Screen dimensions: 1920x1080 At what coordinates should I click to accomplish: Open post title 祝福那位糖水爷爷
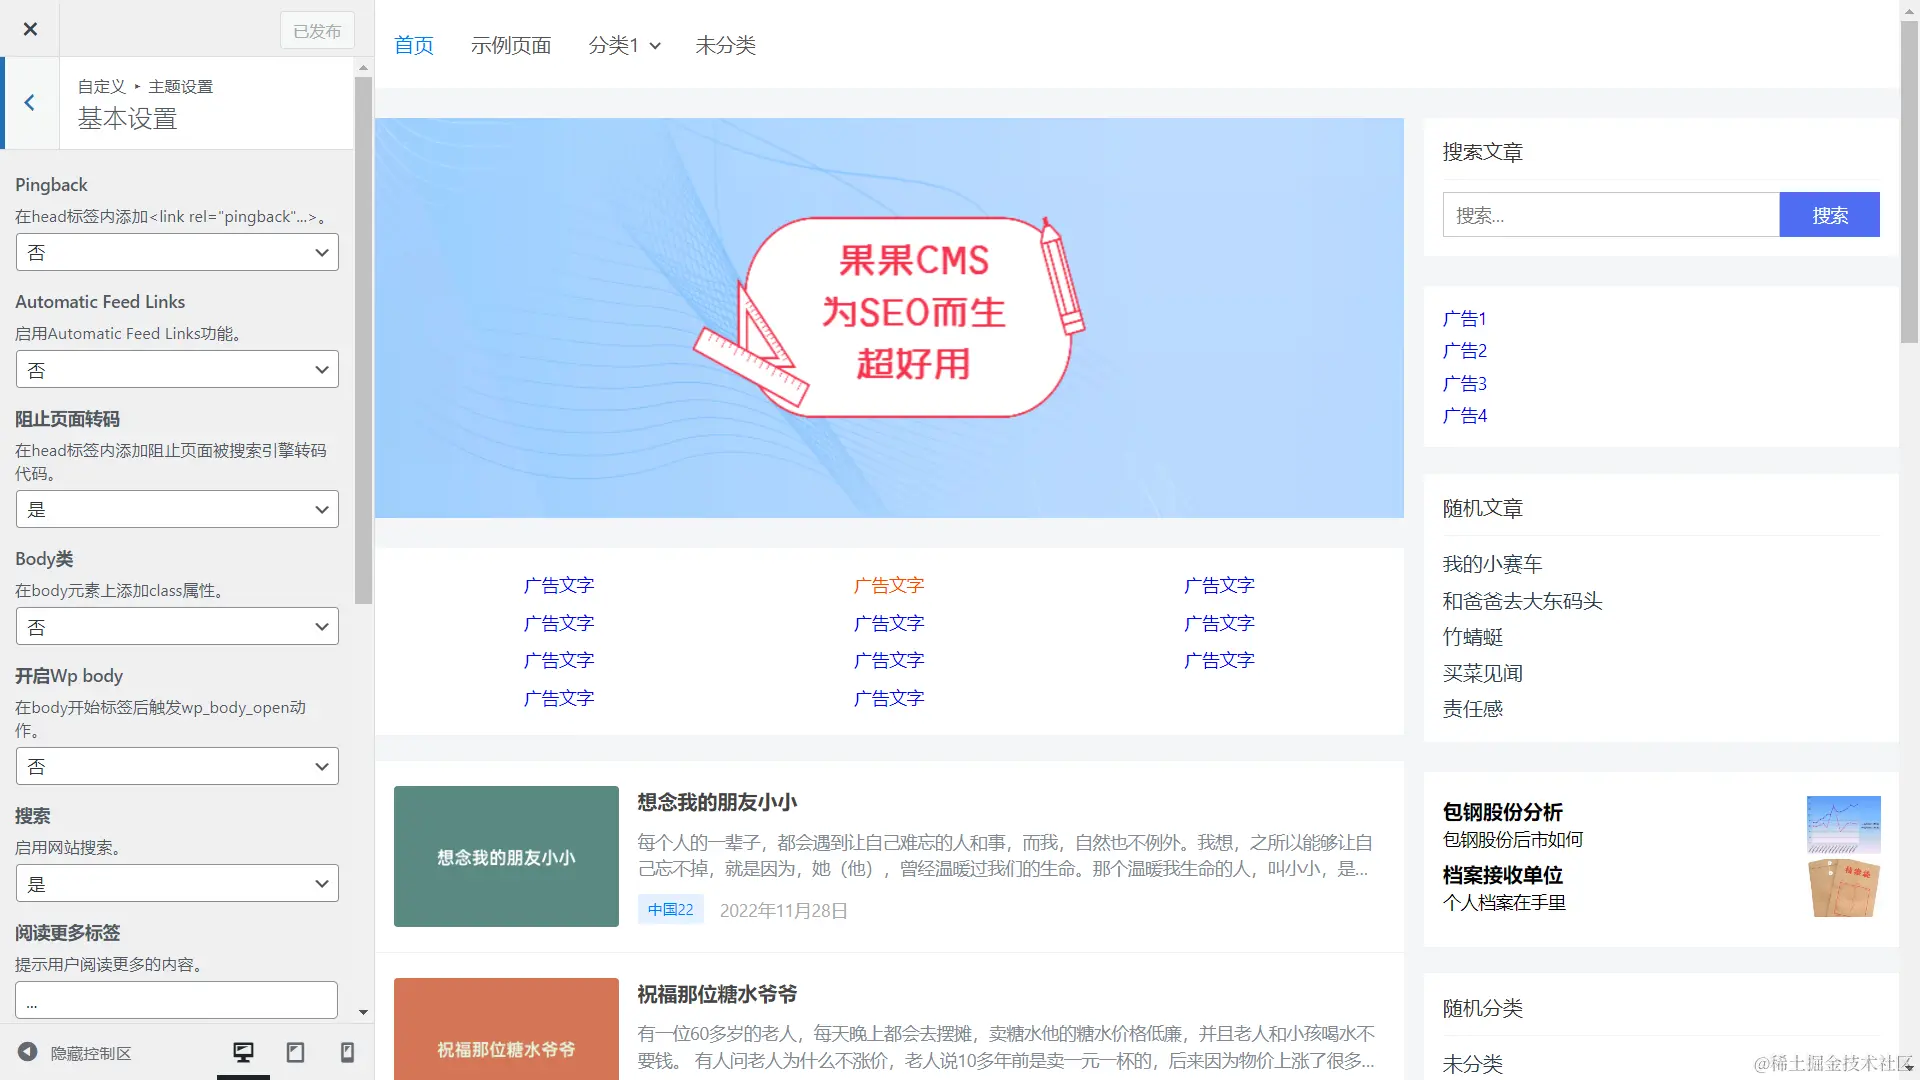pyautogui.click(x=717, y=994)
